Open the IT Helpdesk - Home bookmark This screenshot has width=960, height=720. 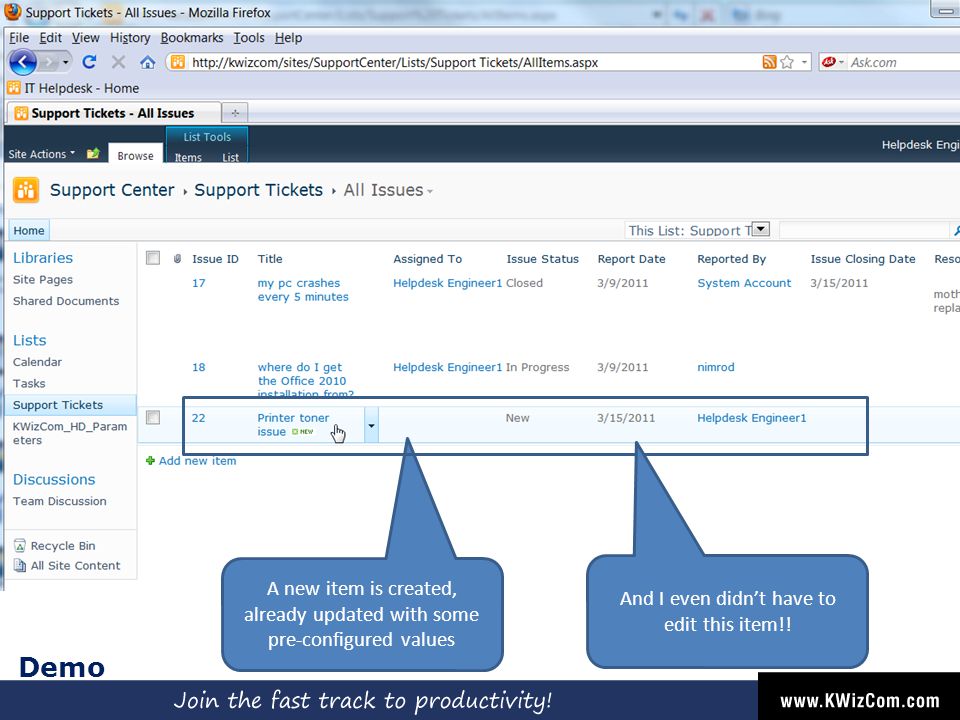pyautogui.click(x=73, y=88)
